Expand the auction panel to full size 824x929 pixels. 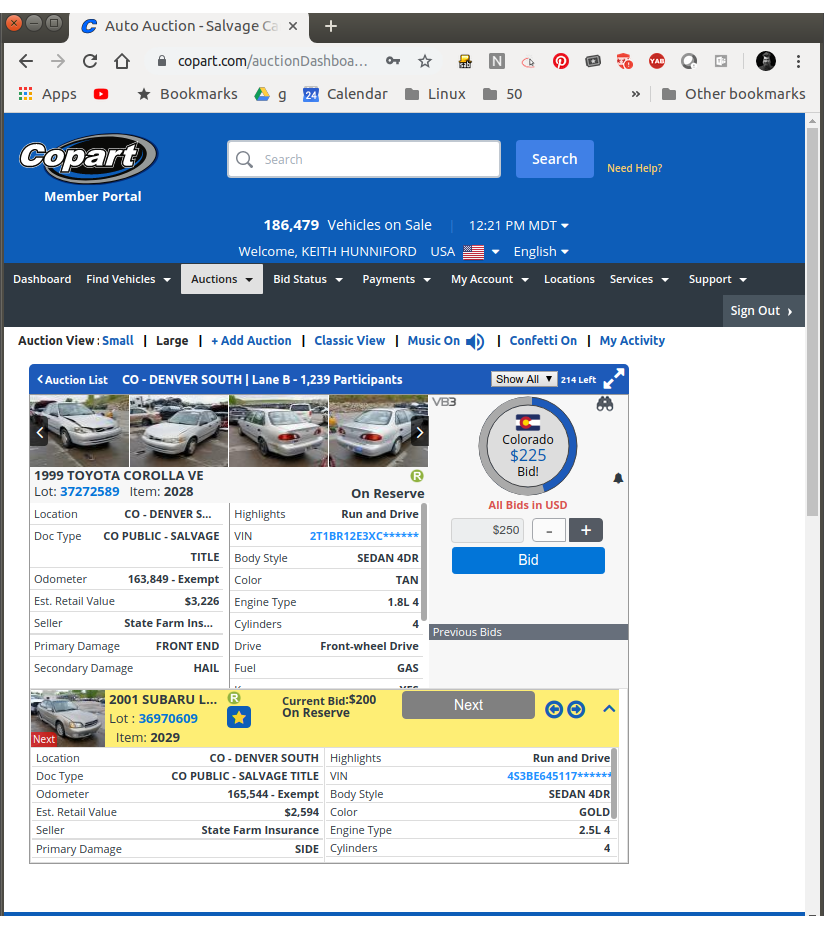614,379
